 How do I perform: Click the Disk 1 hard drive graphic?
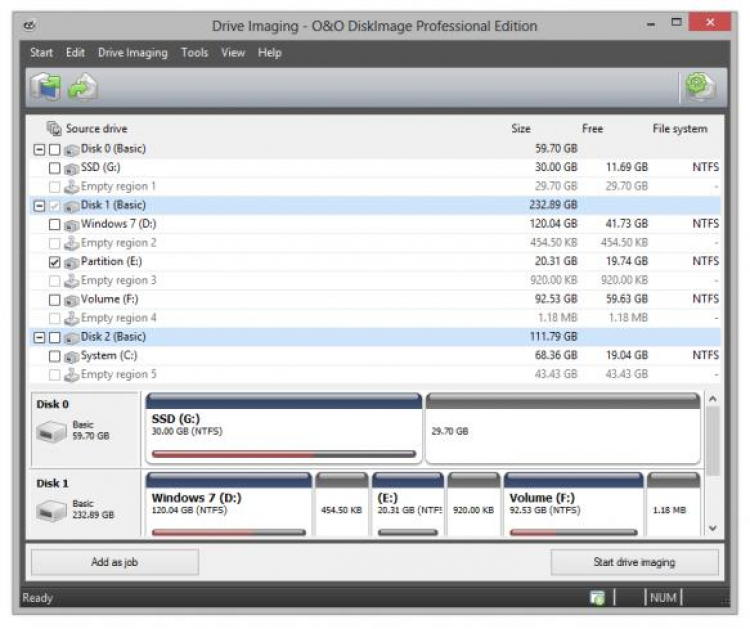[x=51, y=510]
